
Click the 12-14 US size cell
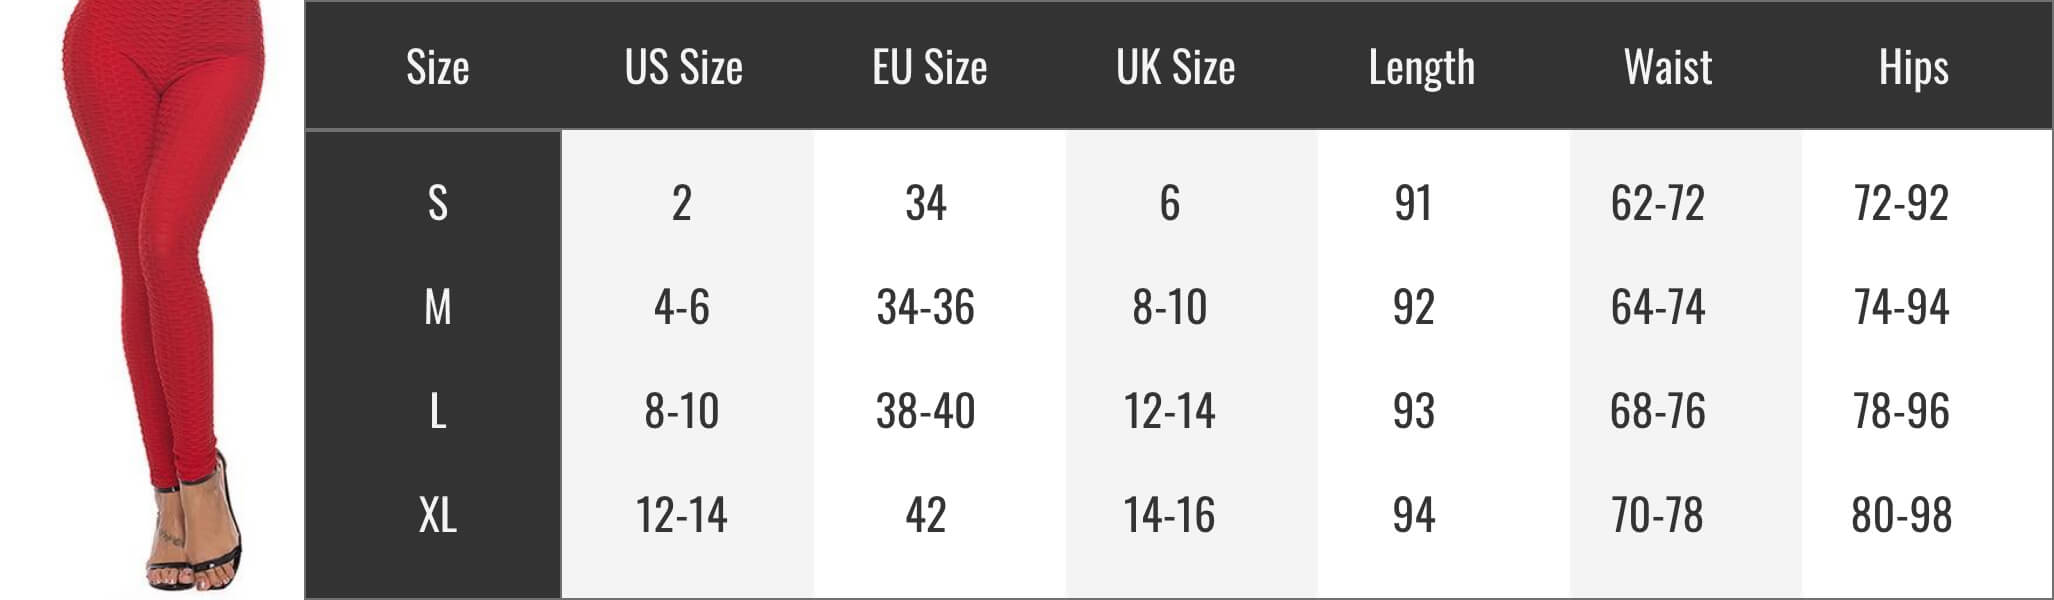[682, 515]
